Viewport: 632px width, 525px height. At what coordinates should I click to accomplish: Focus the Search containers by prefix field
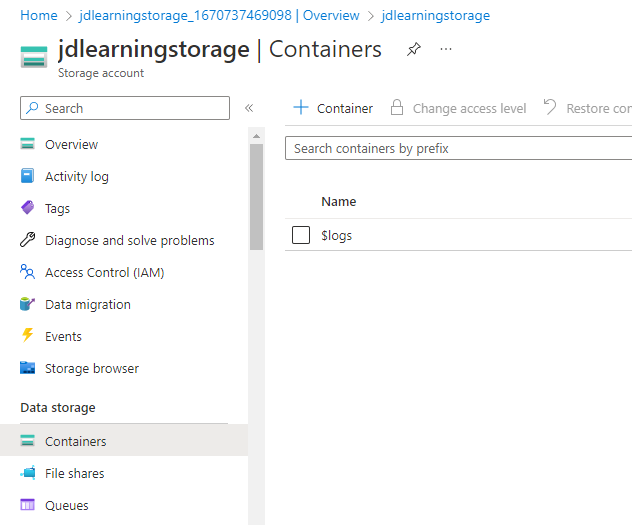click(x=460, y=148)
